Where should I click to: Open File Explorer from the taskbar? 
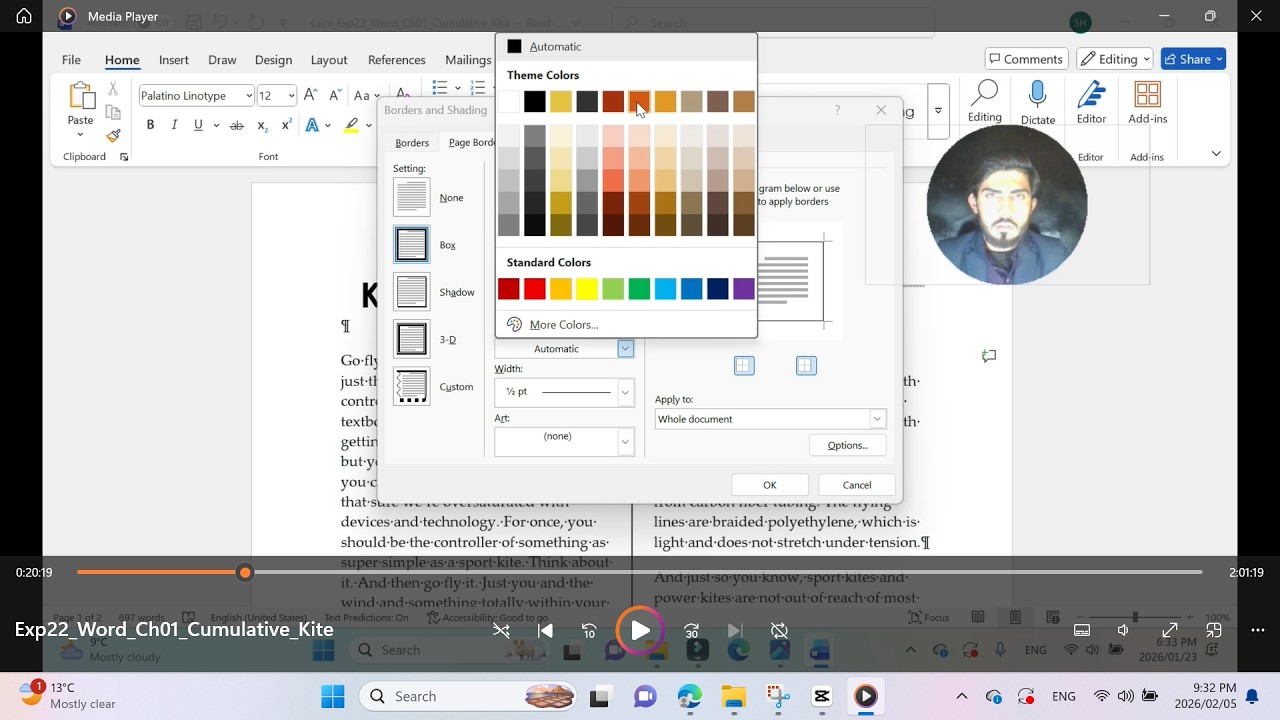coord(733,696)
